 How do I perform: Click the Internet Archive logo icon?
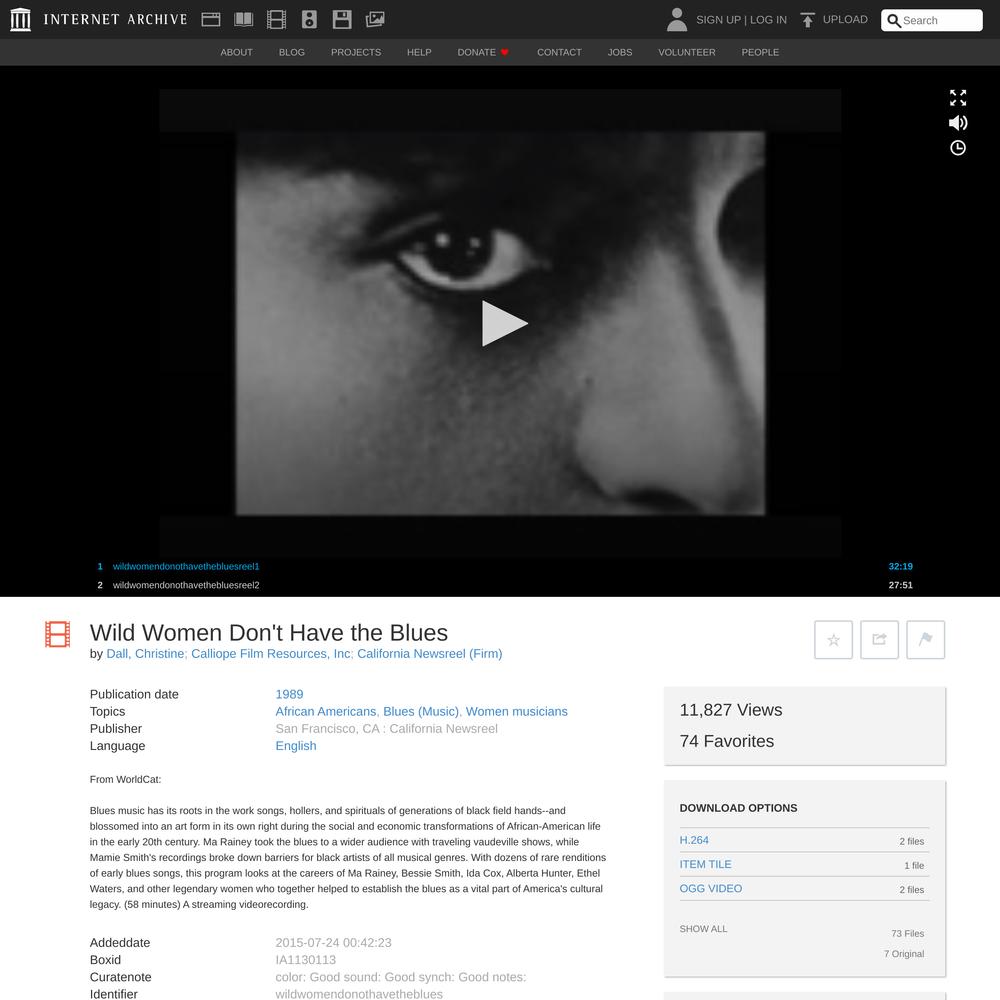point(20,19)
